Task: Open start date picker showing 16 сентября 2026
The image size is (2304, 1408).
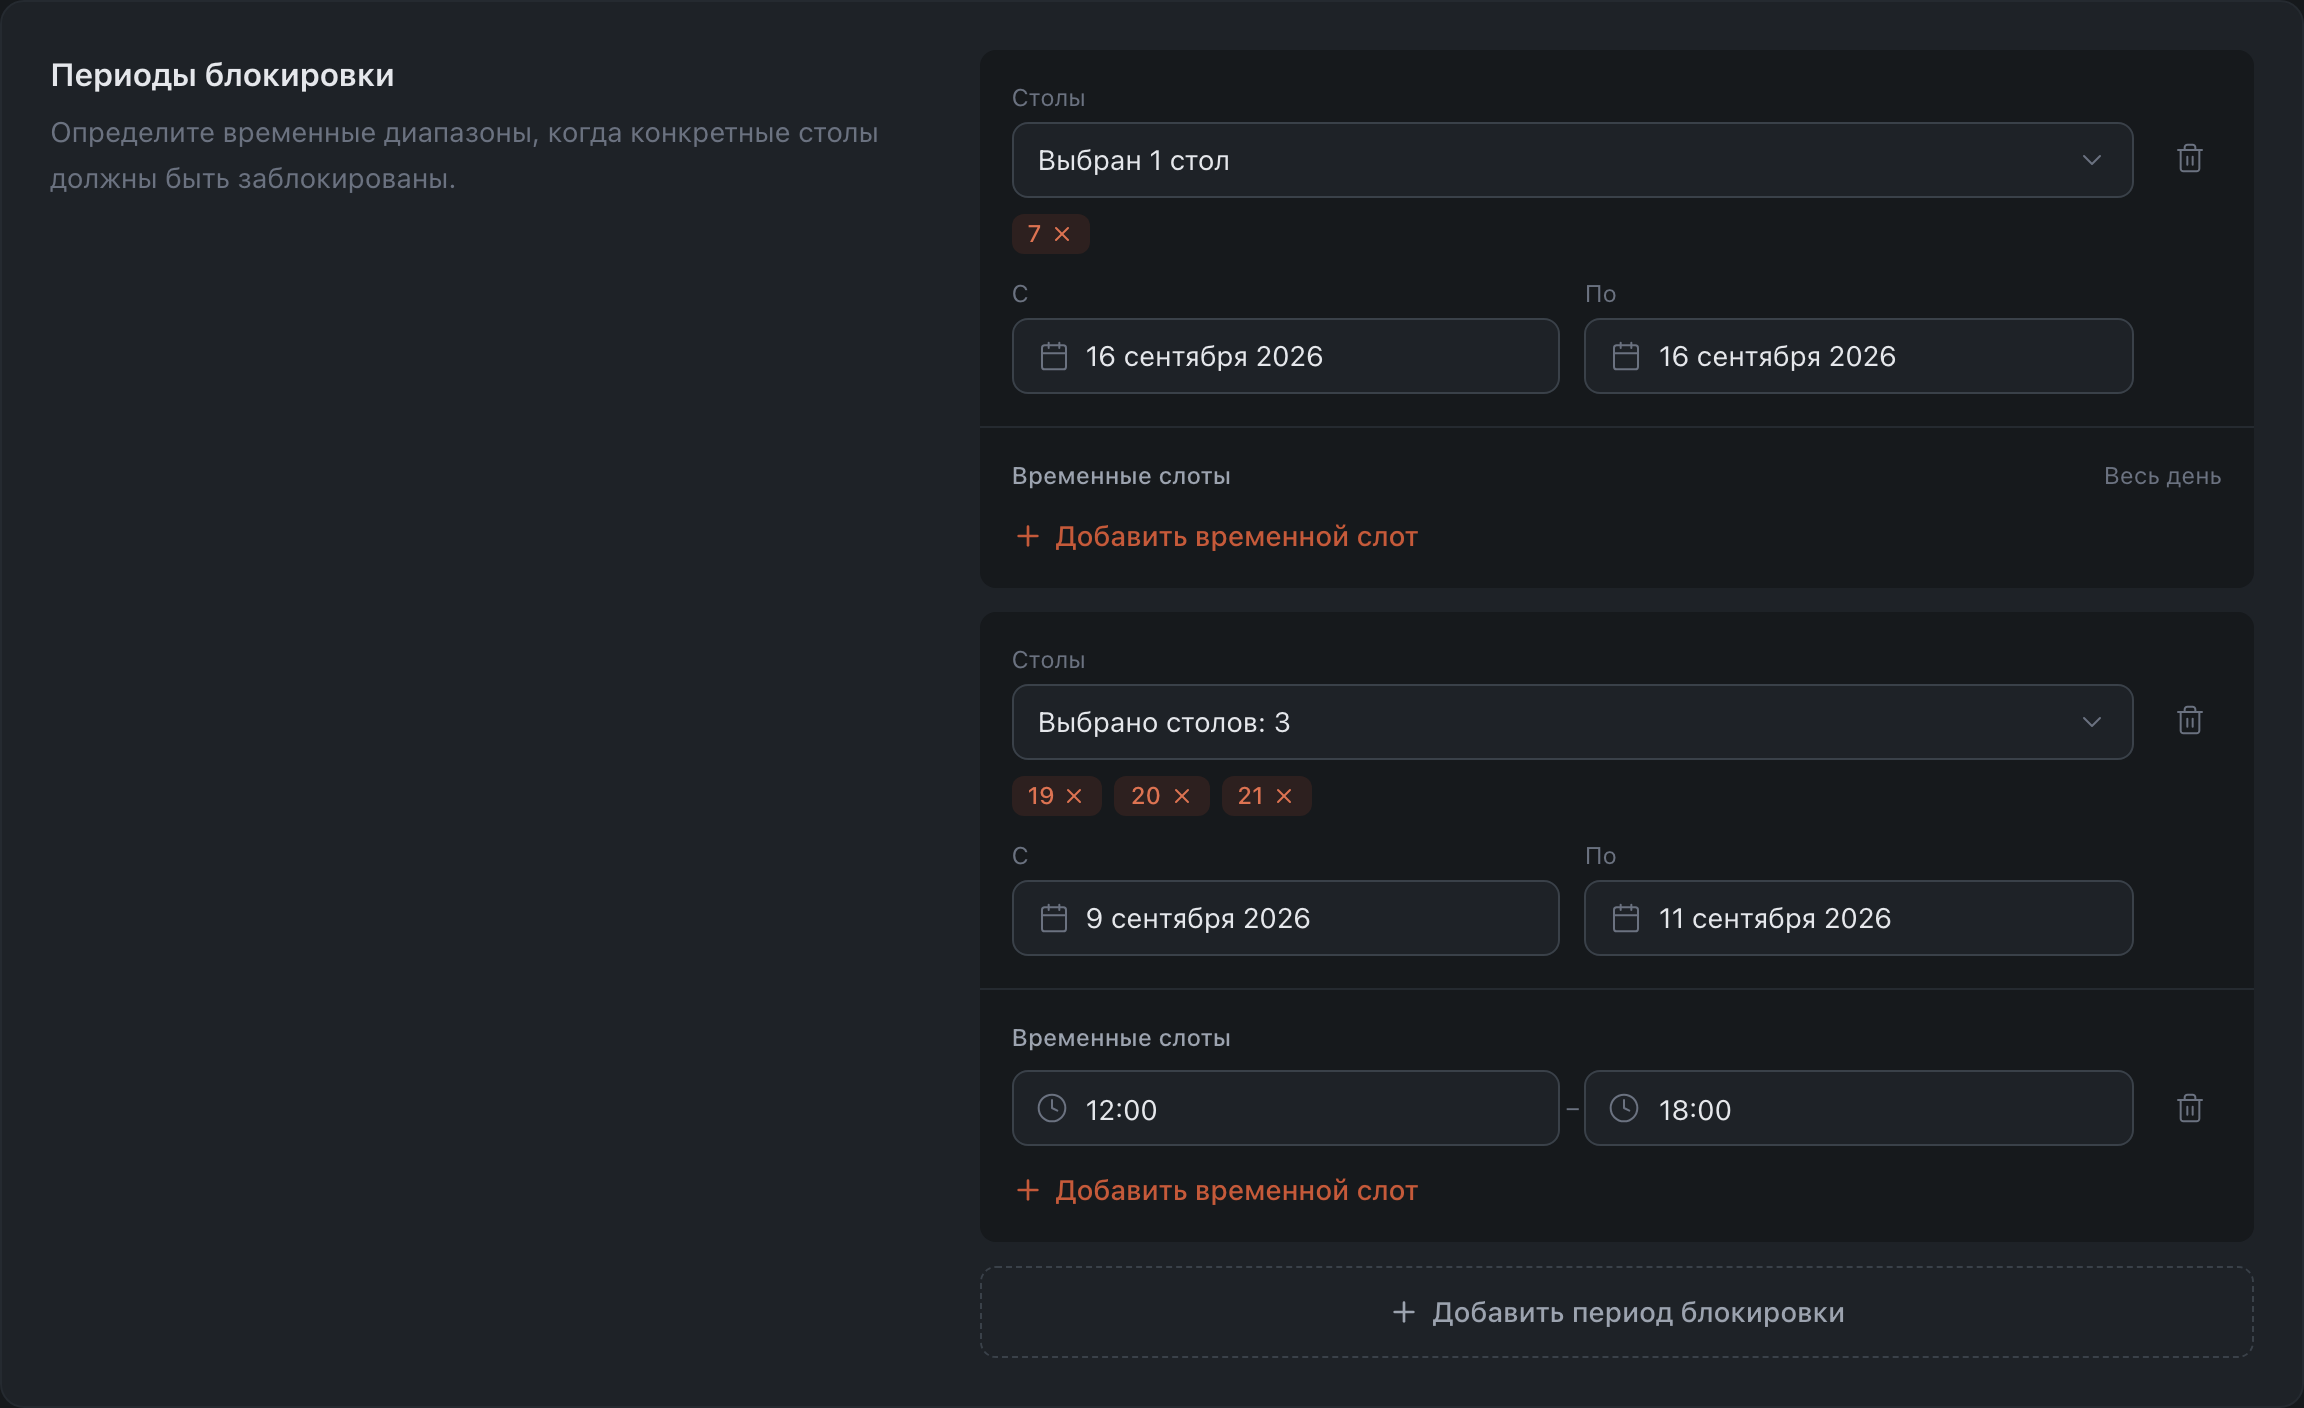Action: 1285,356
